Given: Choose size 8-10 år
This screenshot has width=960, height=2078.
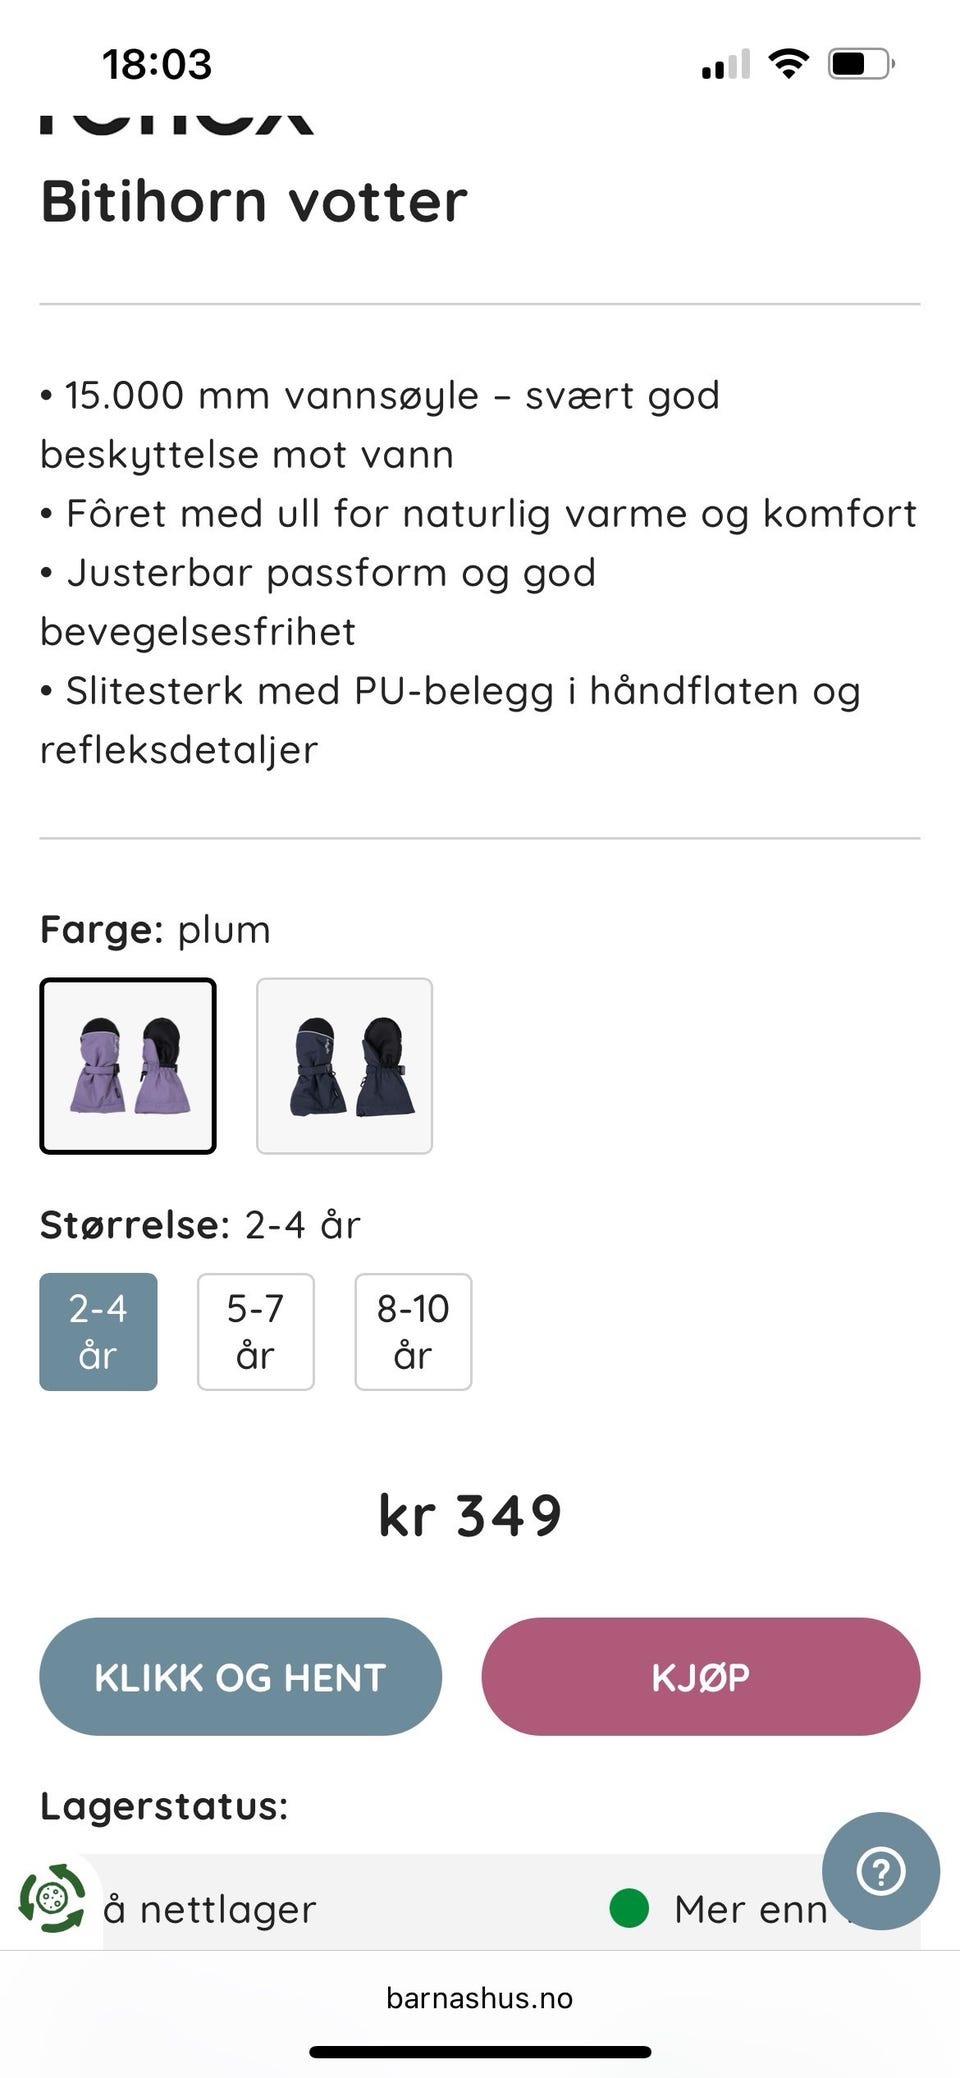Looking at the screenshot, I should (x=413, y=1331).
